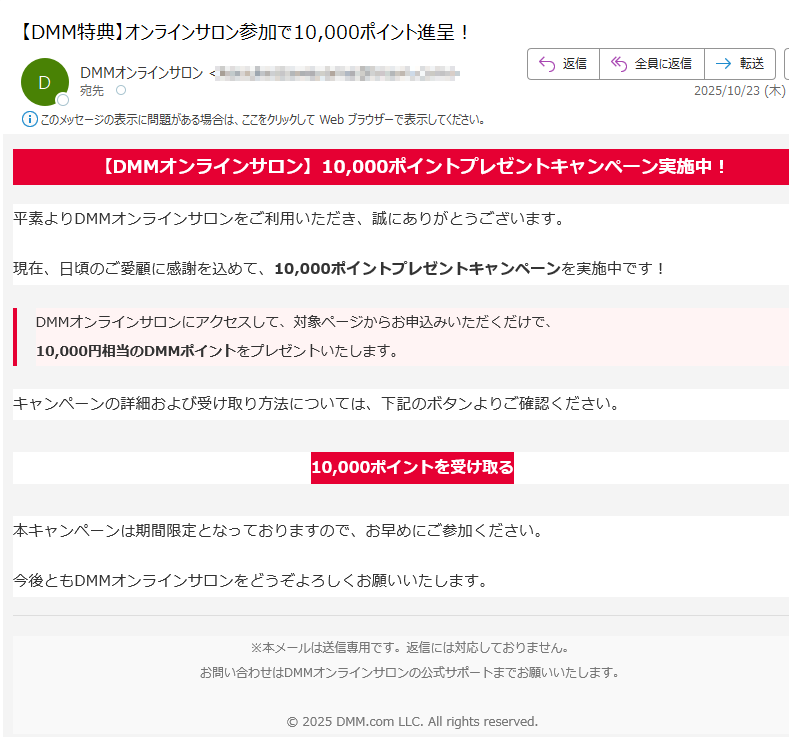Click the 転送 forward button
Viewport: 789px width, 737px height.
(x=740, y=64)
